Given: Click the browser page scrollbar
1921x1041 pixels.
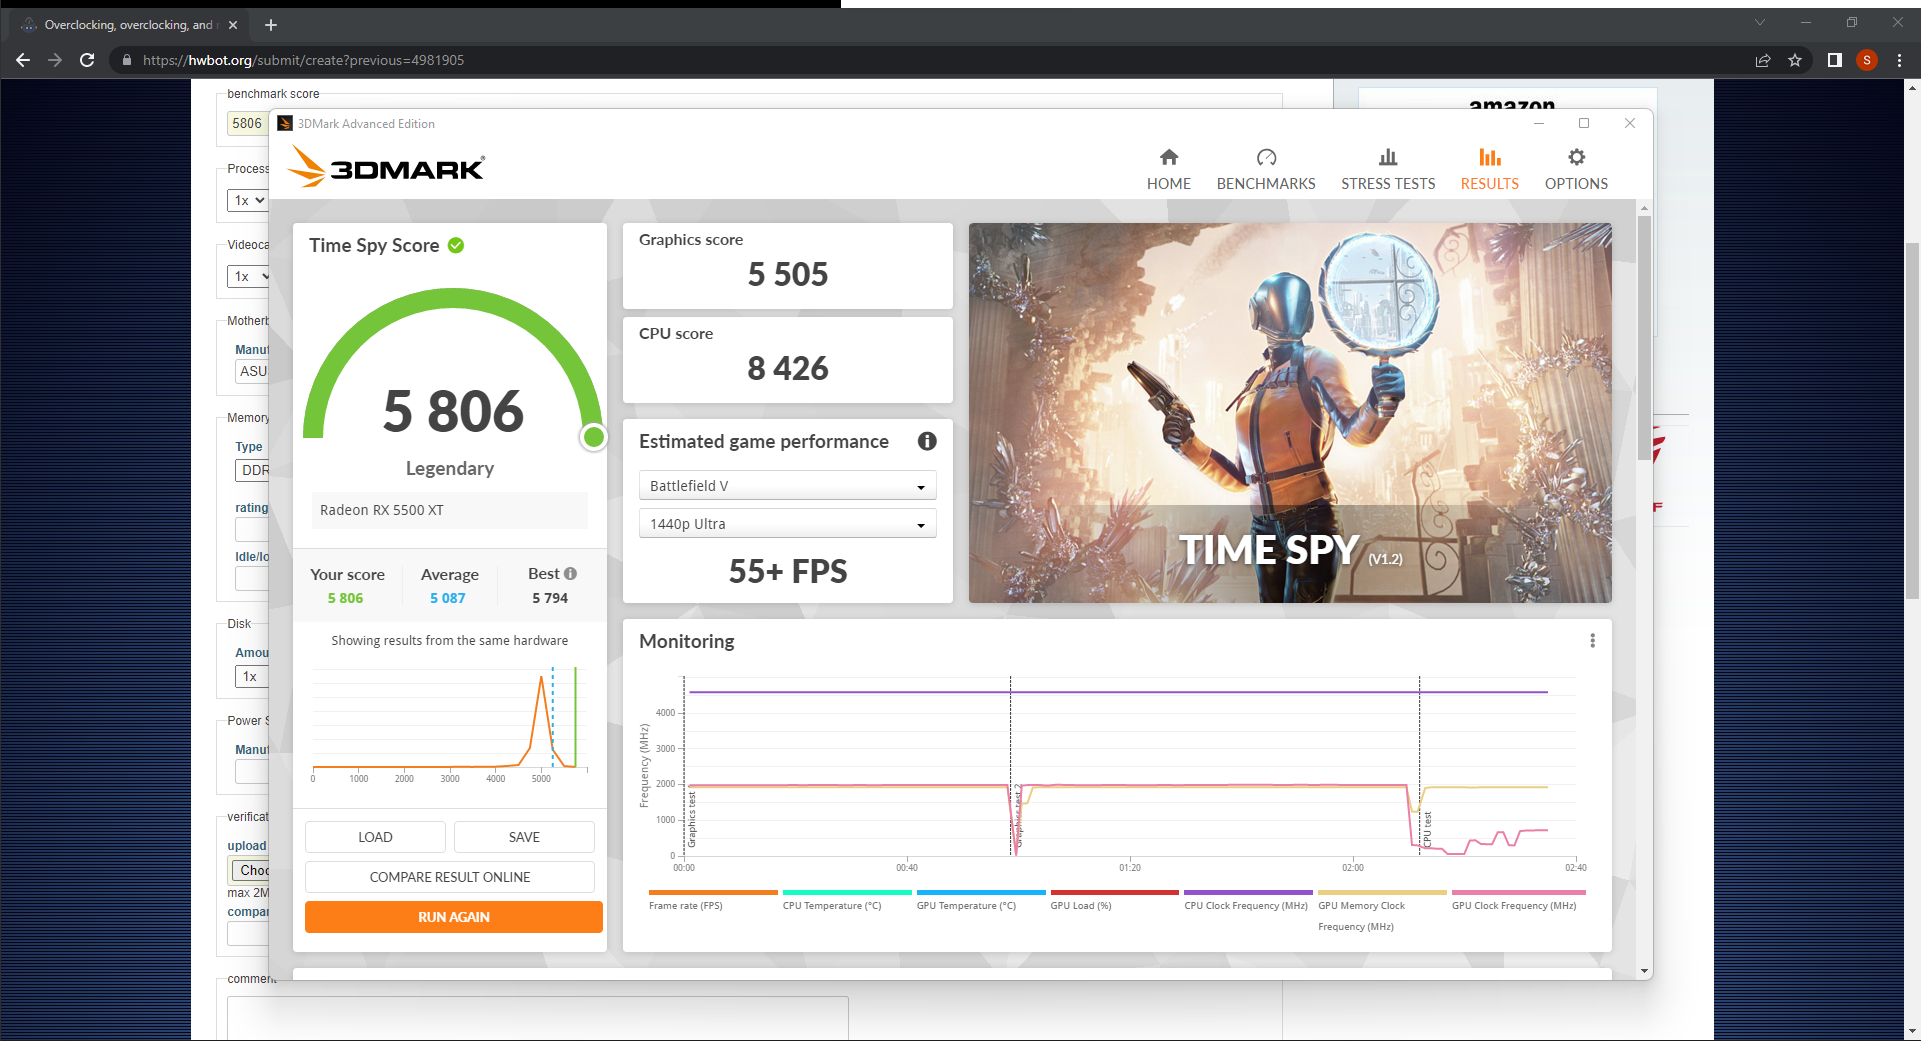Looking at the screenshot, I should click(1911, 420).
